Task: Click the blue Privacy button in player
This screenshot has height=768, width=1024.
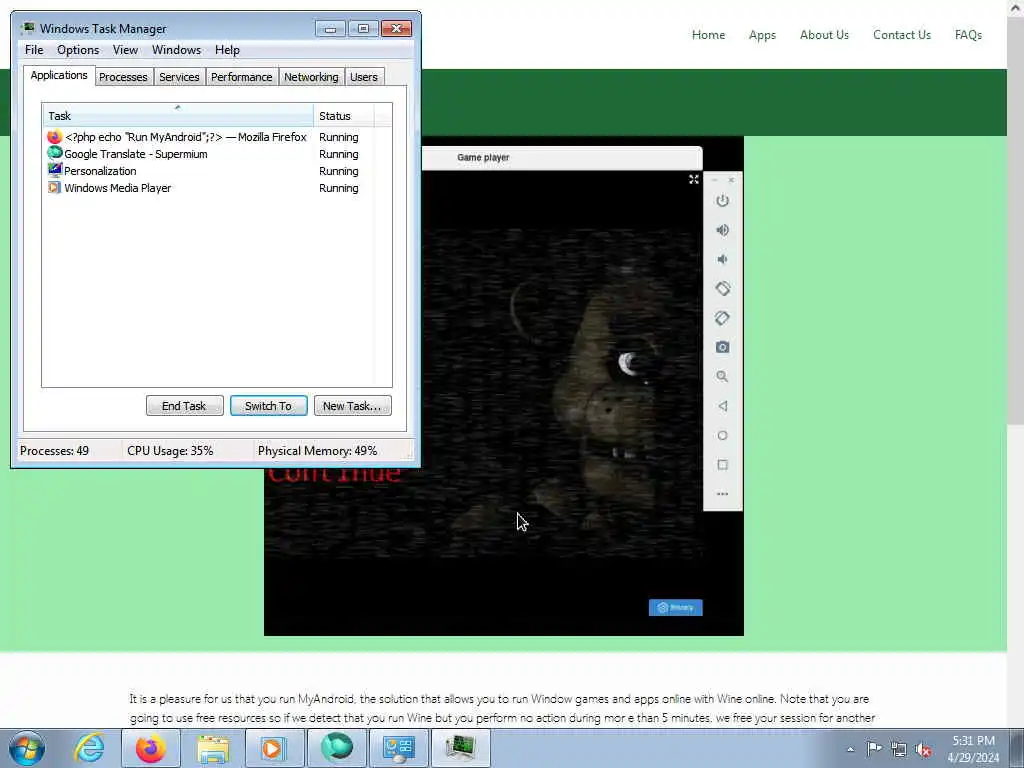Action: click(675, 607)
